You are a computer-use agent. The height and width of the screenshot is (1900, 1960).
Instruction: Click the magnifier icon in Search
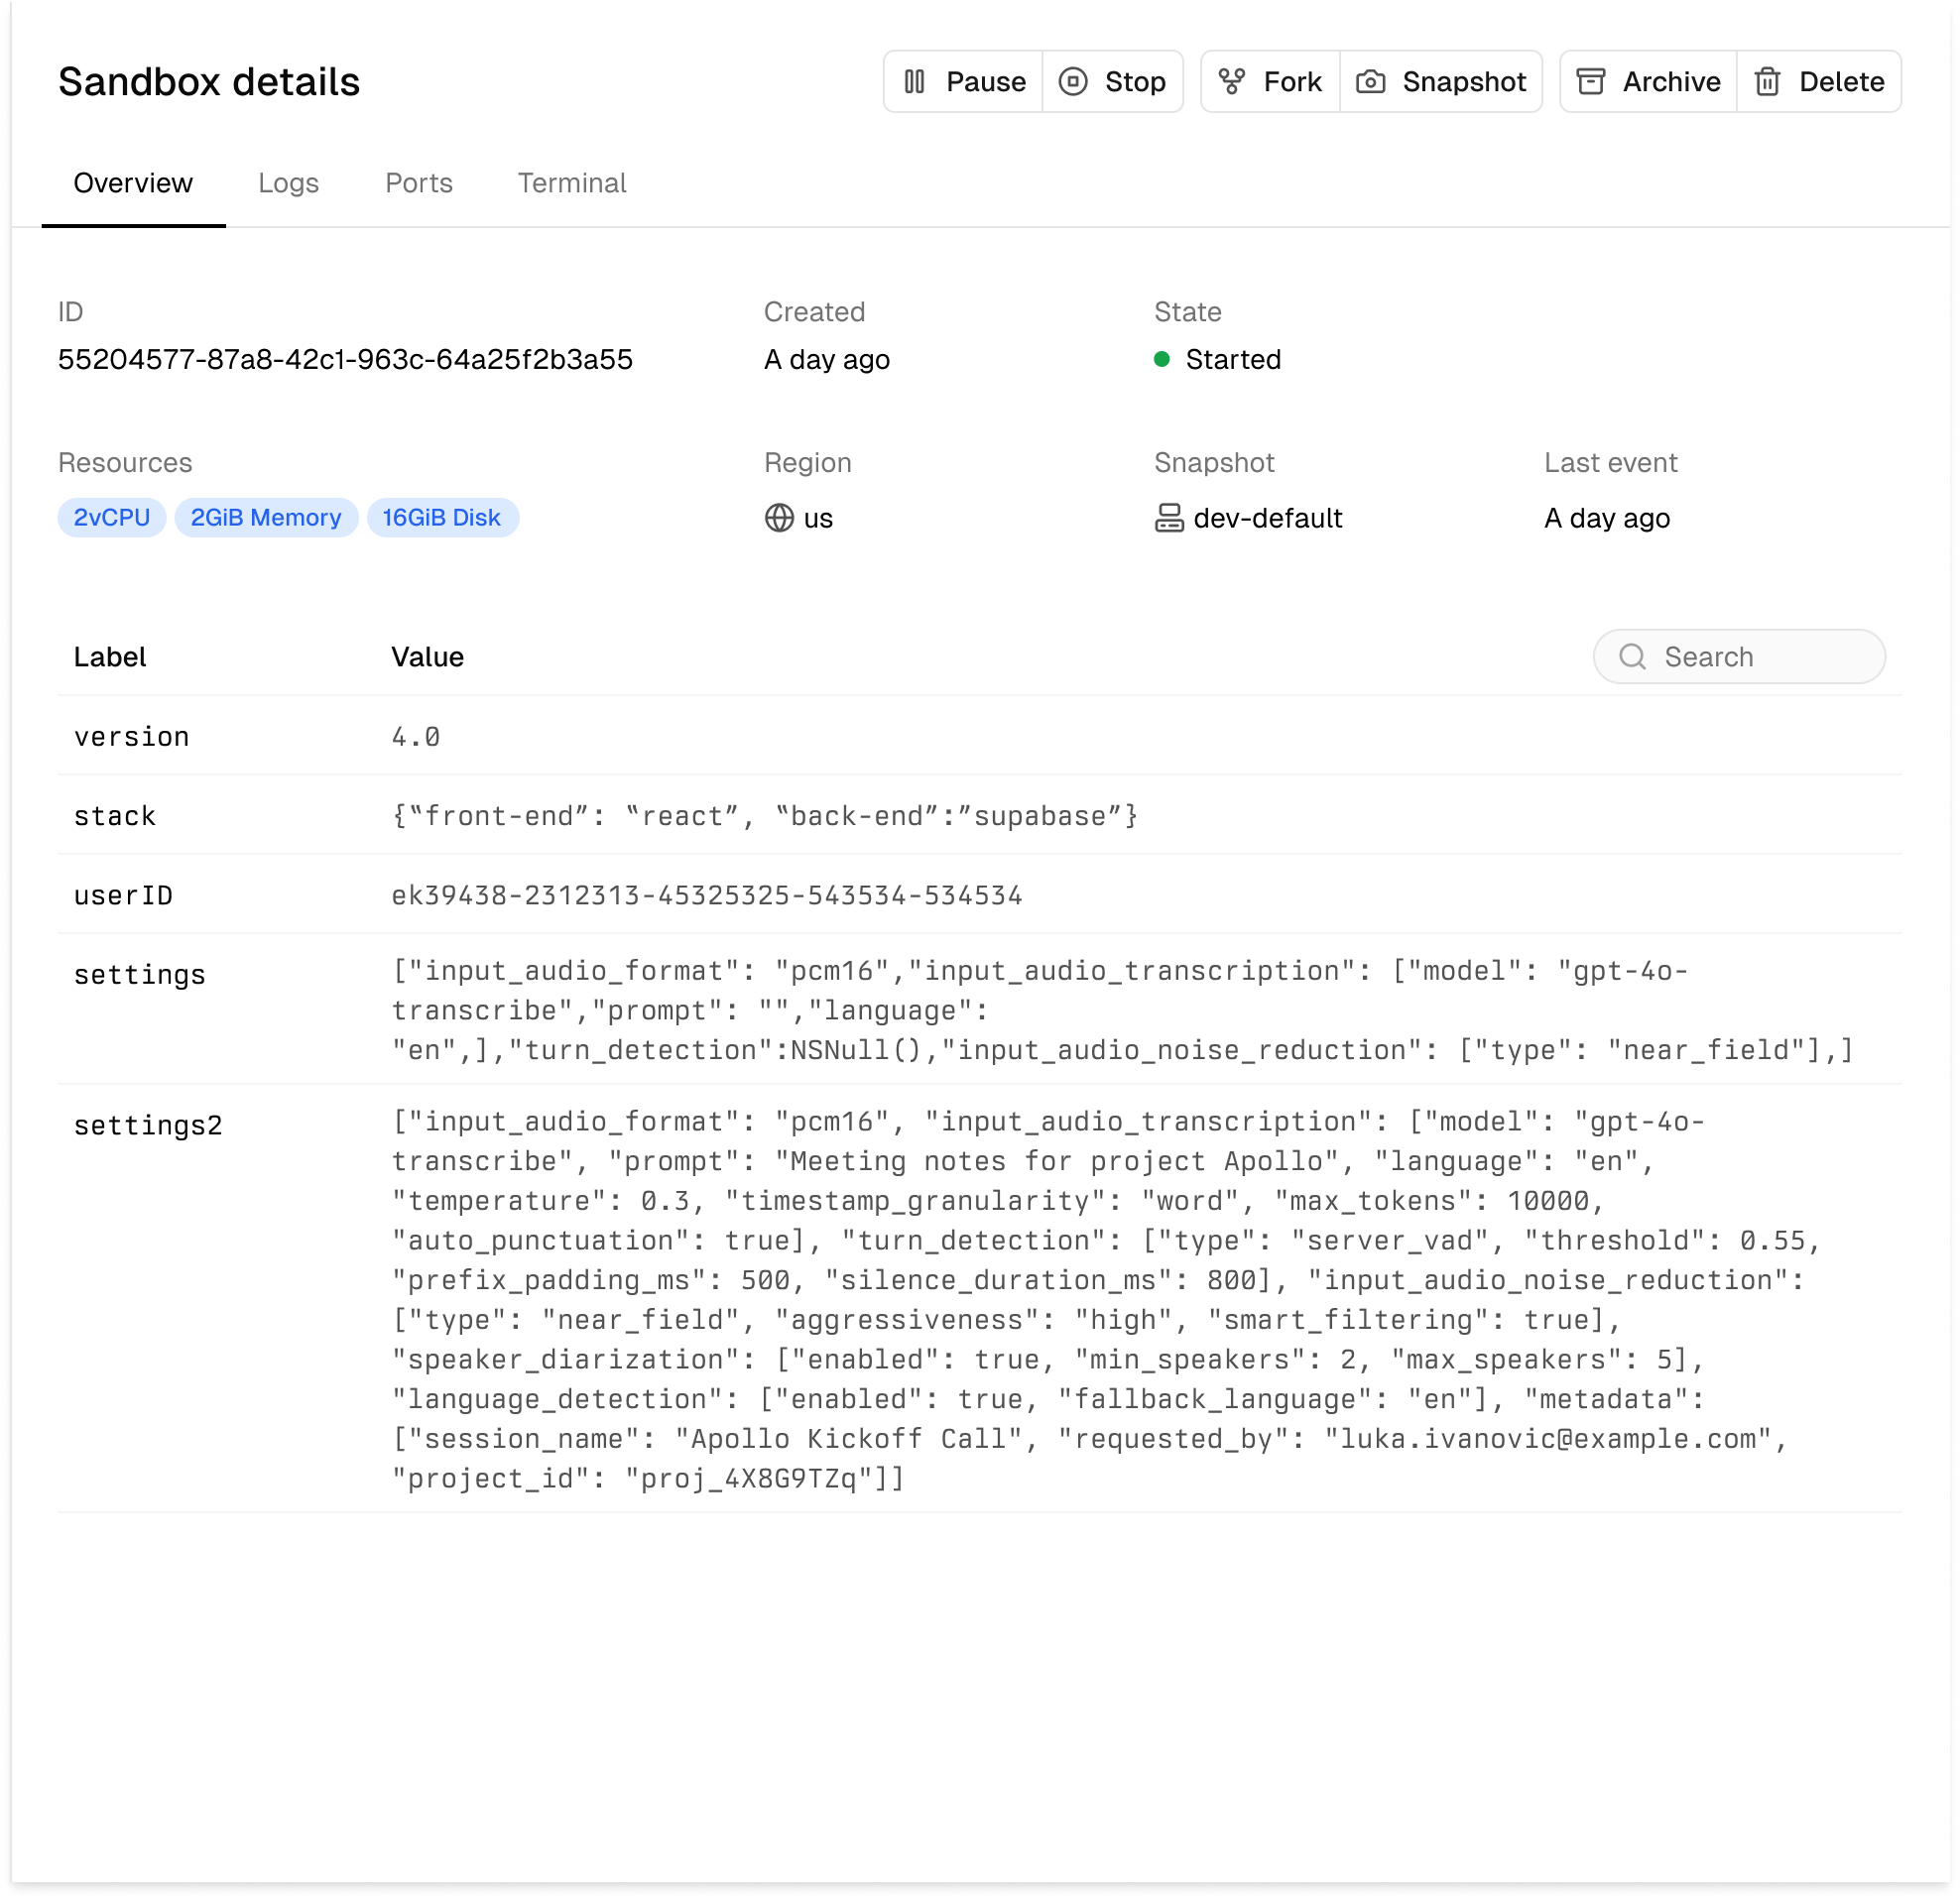point(1632,657)
